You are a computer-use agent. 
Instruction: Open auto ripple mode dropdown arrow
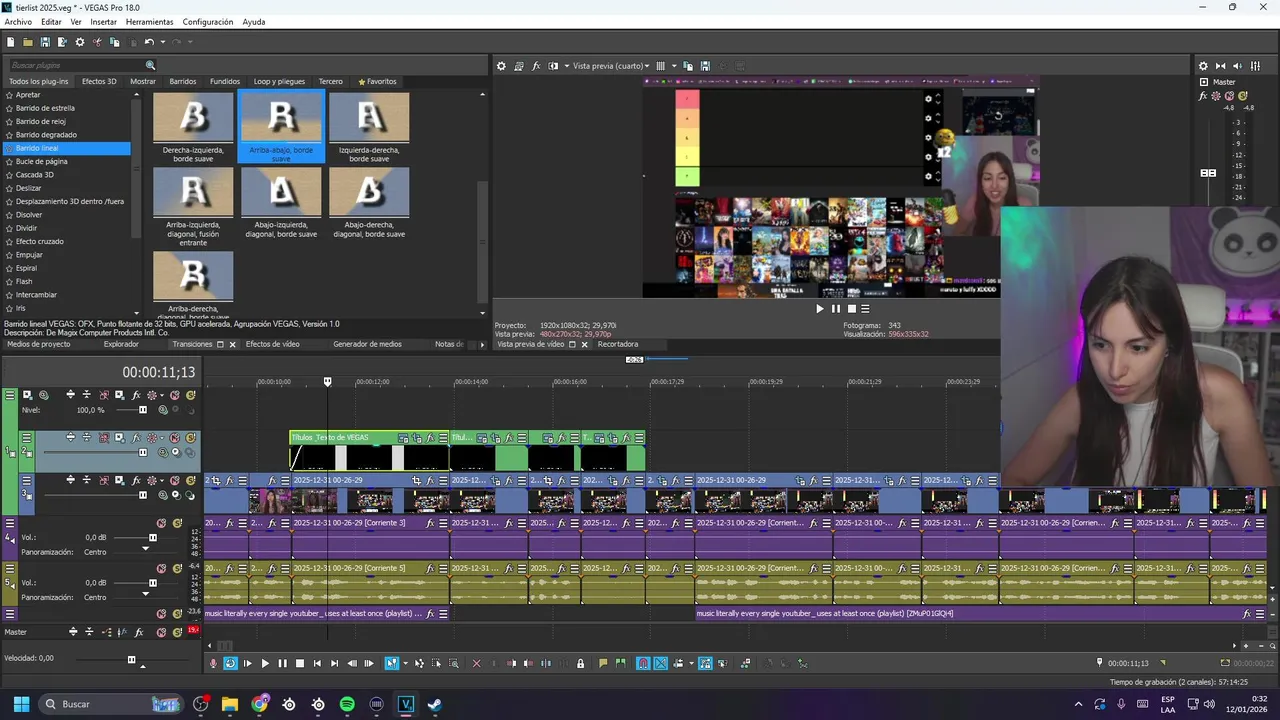click(x=691, y=663)
